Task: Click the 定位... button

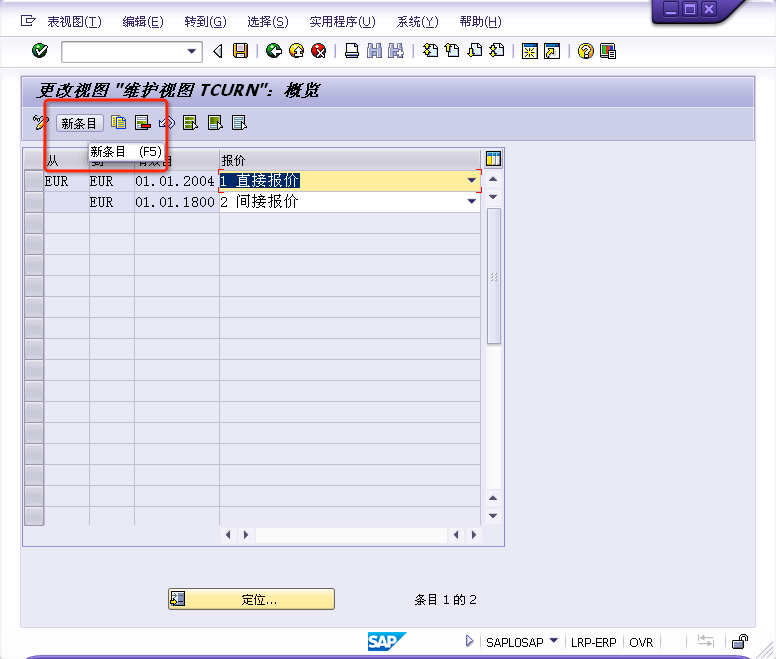Action: 251,599
